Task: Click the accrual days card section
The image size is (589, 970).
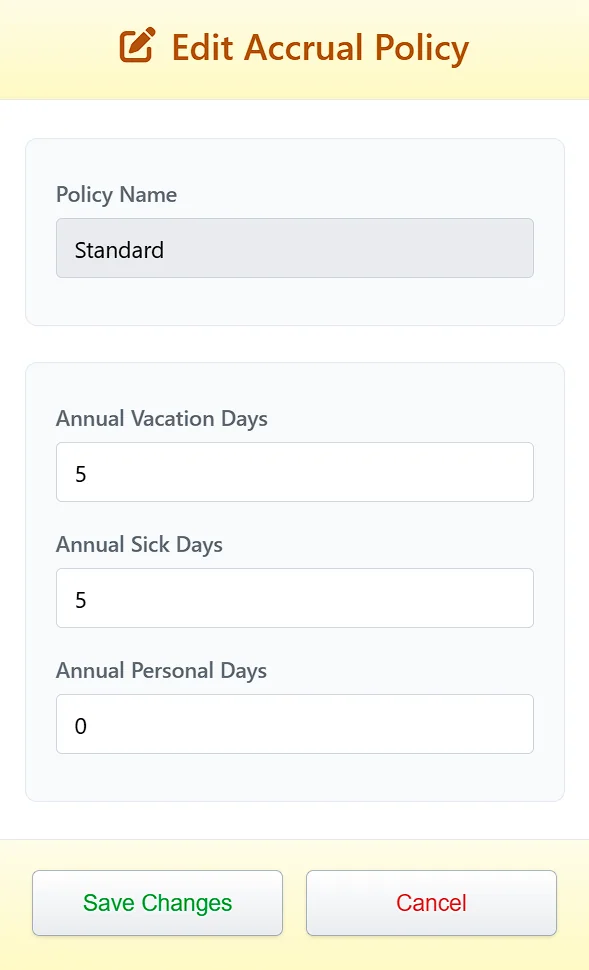Action: click(294, 580)
